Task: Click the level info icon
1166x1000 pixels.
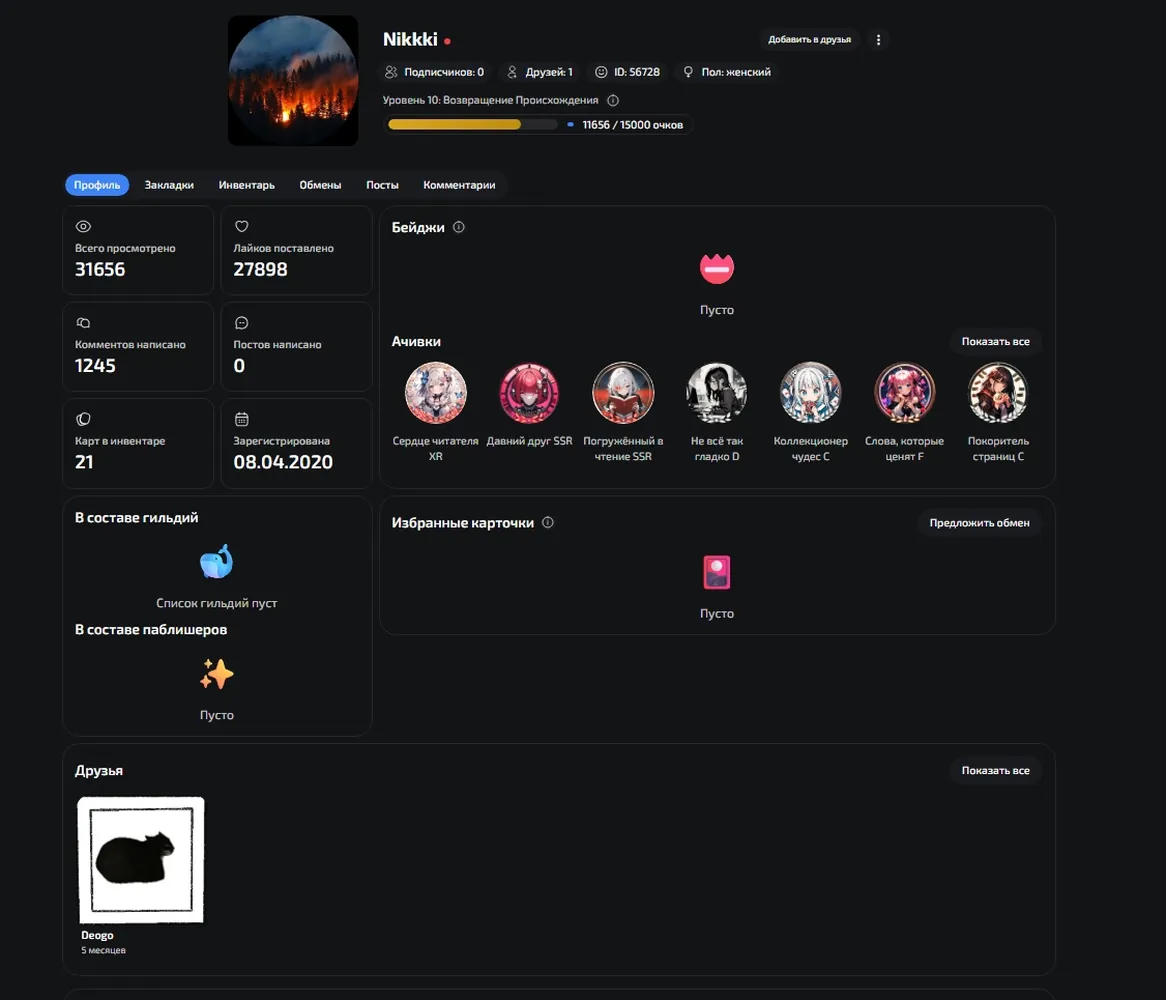Action: click(x=613, y=100)
